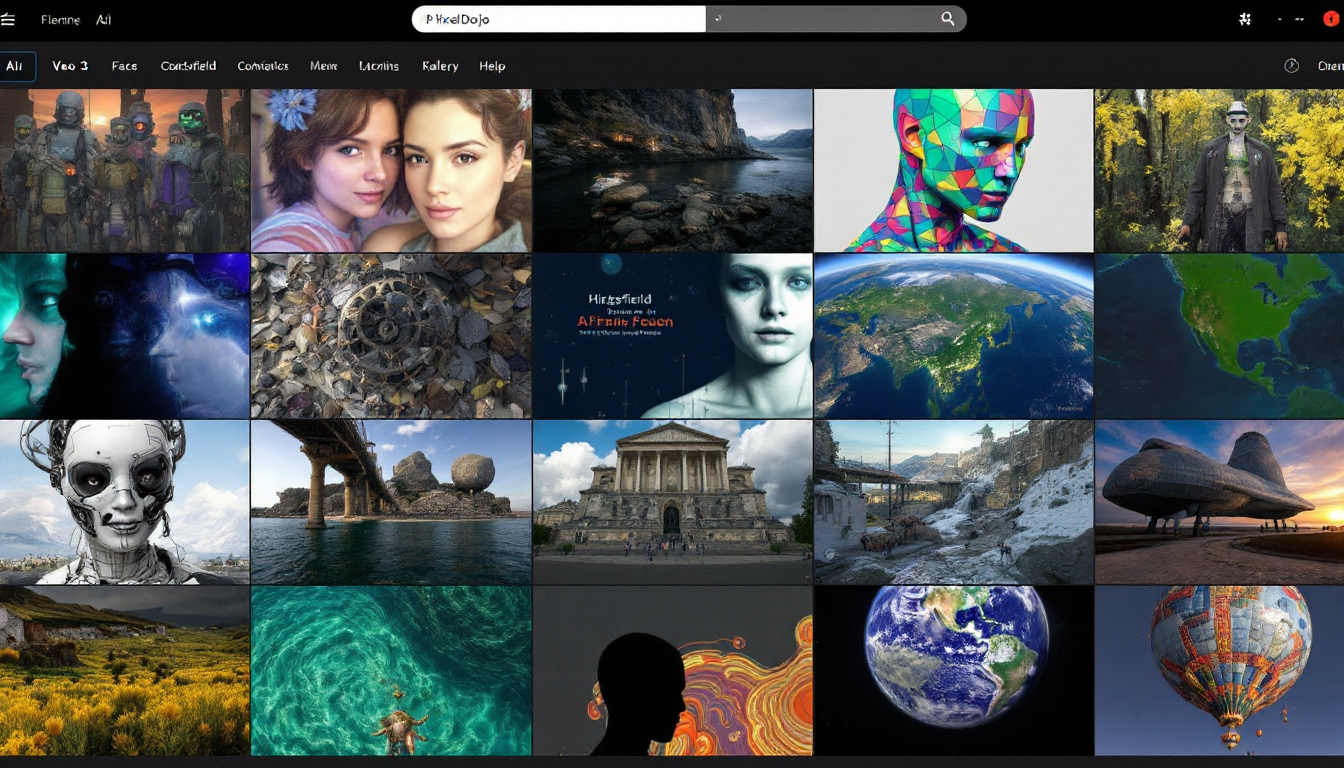Screen dimensions: 1344x768
Task: Click the magnifying glass search icon
Action: tap(947, 19)
